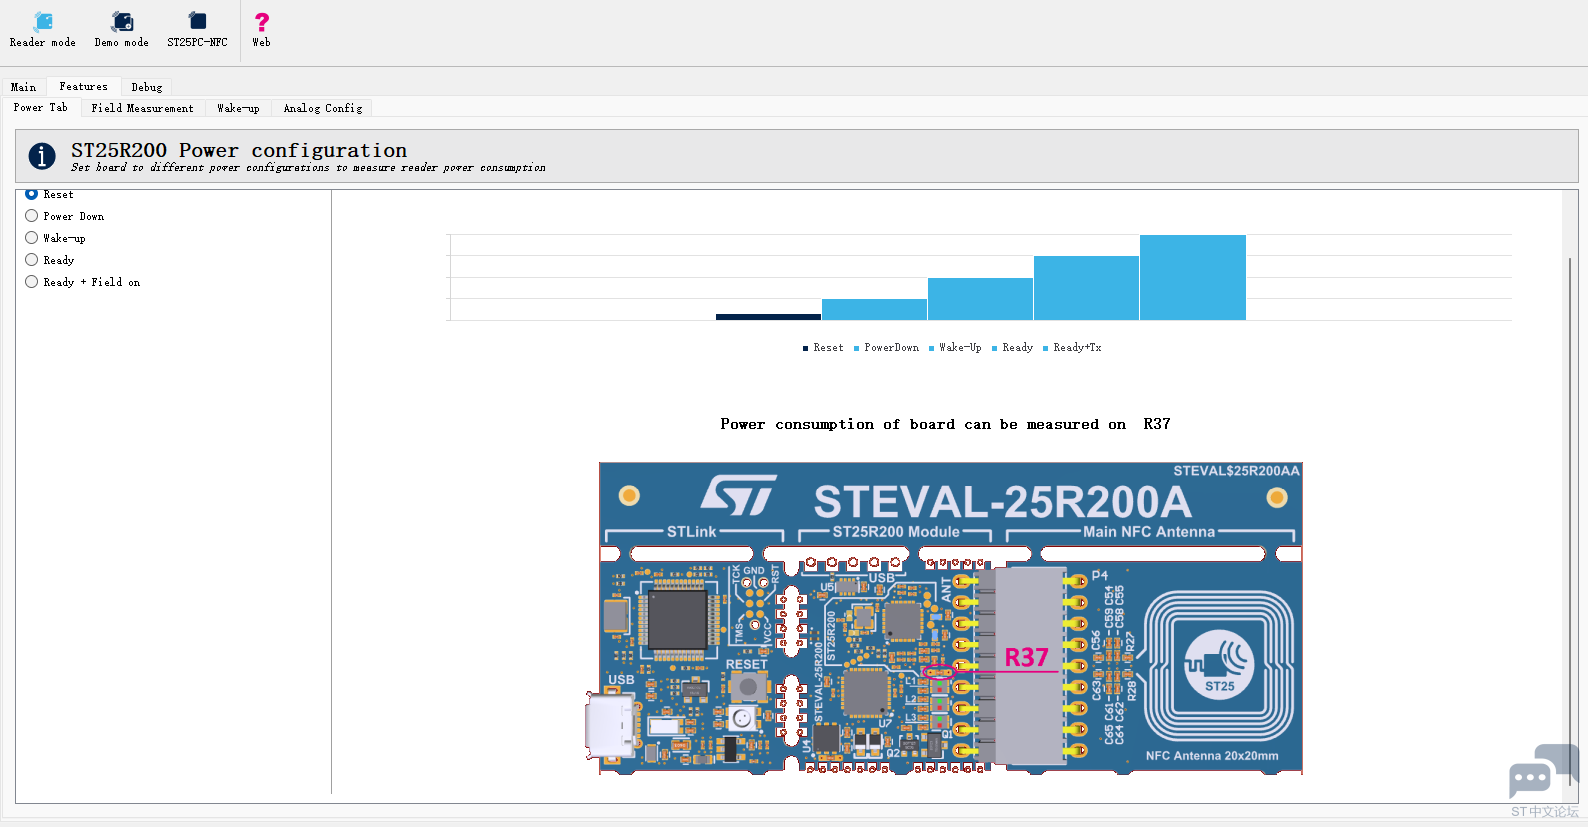Open the Analog Config sub-tab
This screenshot has width=1588, height=827.
coord(323,108)
